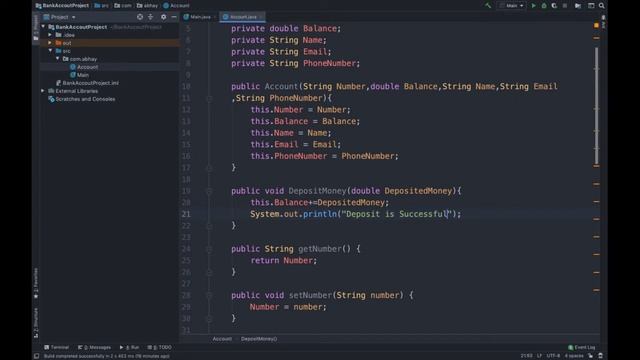Collapse the com.abhay package
The image size is (640, 360).
pos(58,59)
